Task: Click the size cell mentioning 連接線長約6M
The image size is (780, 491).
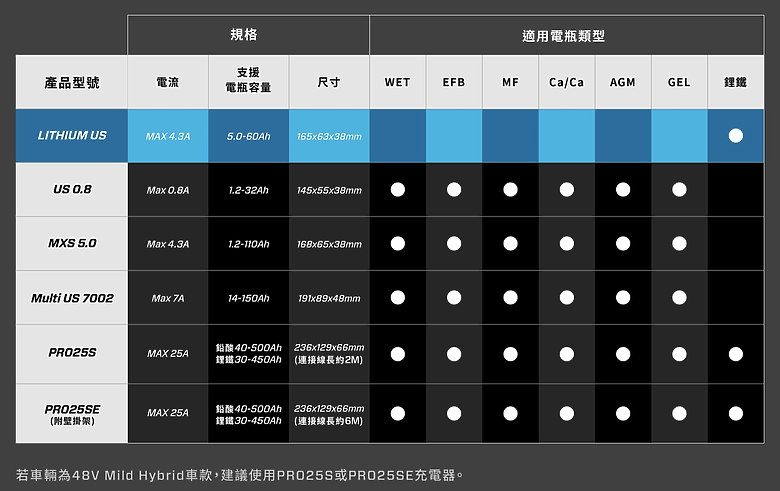Action: tap(329, 414)
